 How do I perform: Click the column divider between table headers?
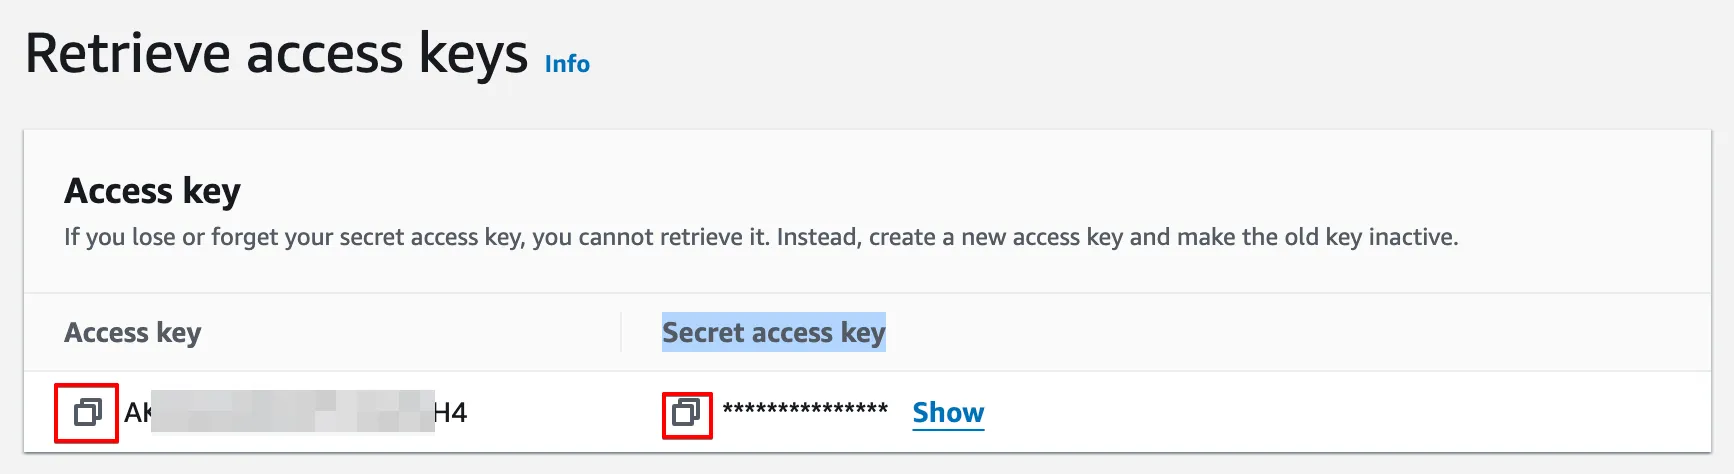tap(621, 332)
